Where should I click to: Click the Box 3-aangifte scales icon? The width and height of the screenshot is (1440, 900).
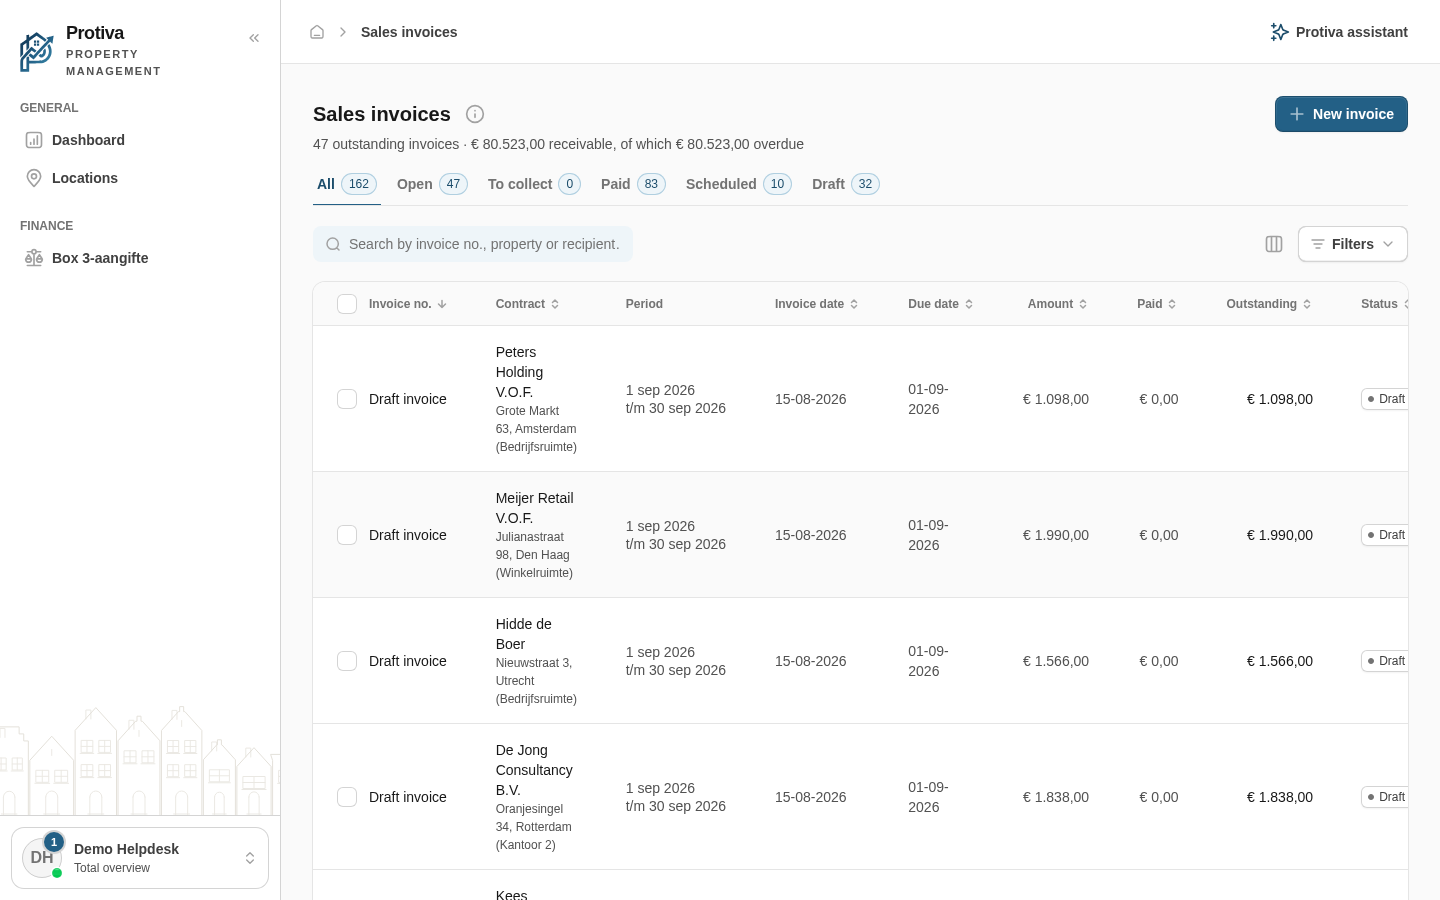(34, 258)
